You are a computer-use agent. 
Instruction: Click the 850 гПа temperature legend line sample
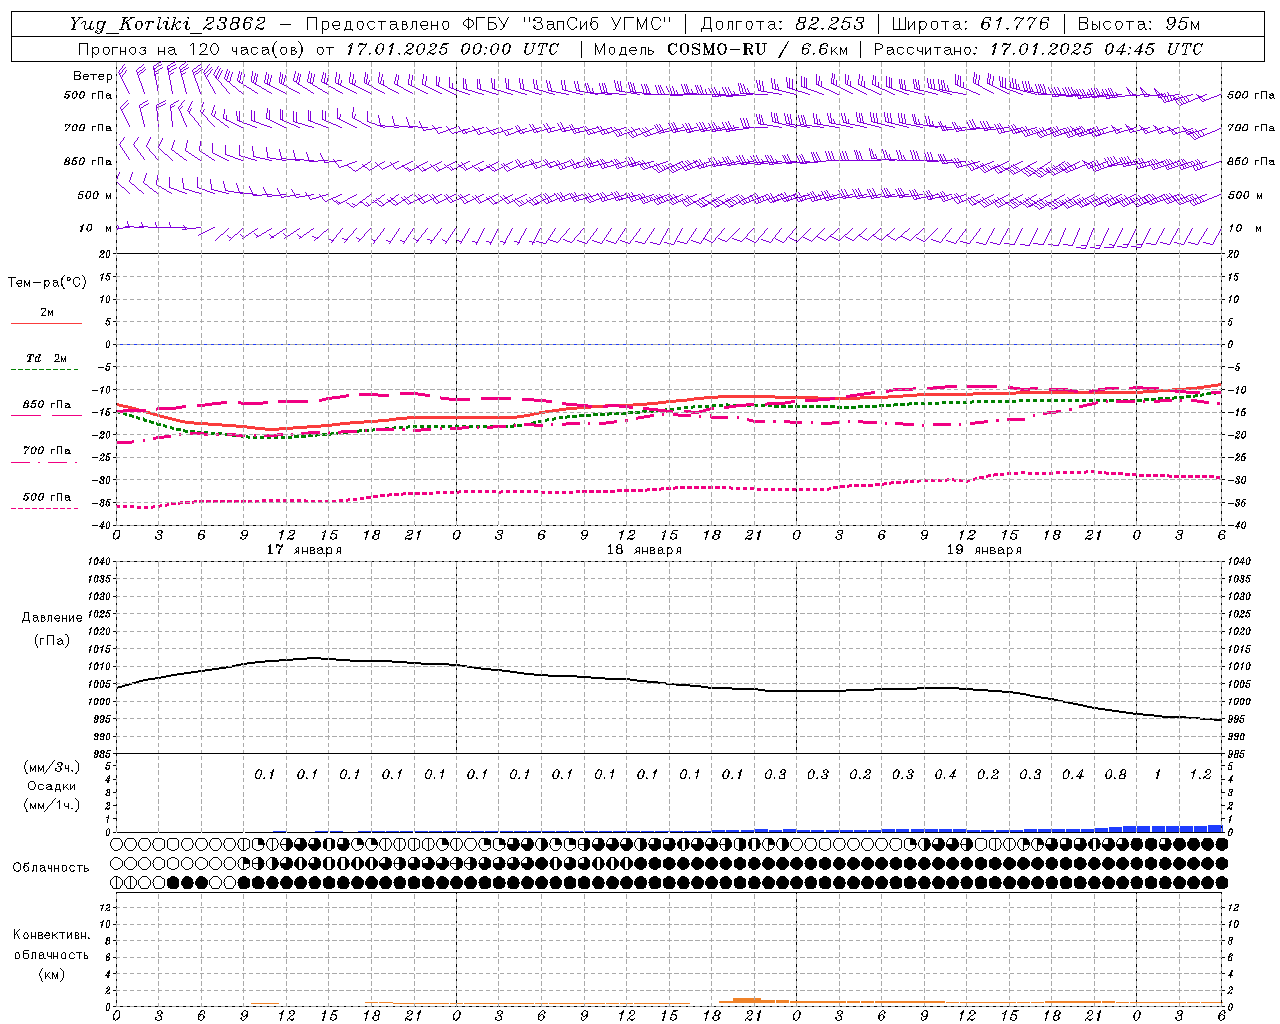click(46, 415)
